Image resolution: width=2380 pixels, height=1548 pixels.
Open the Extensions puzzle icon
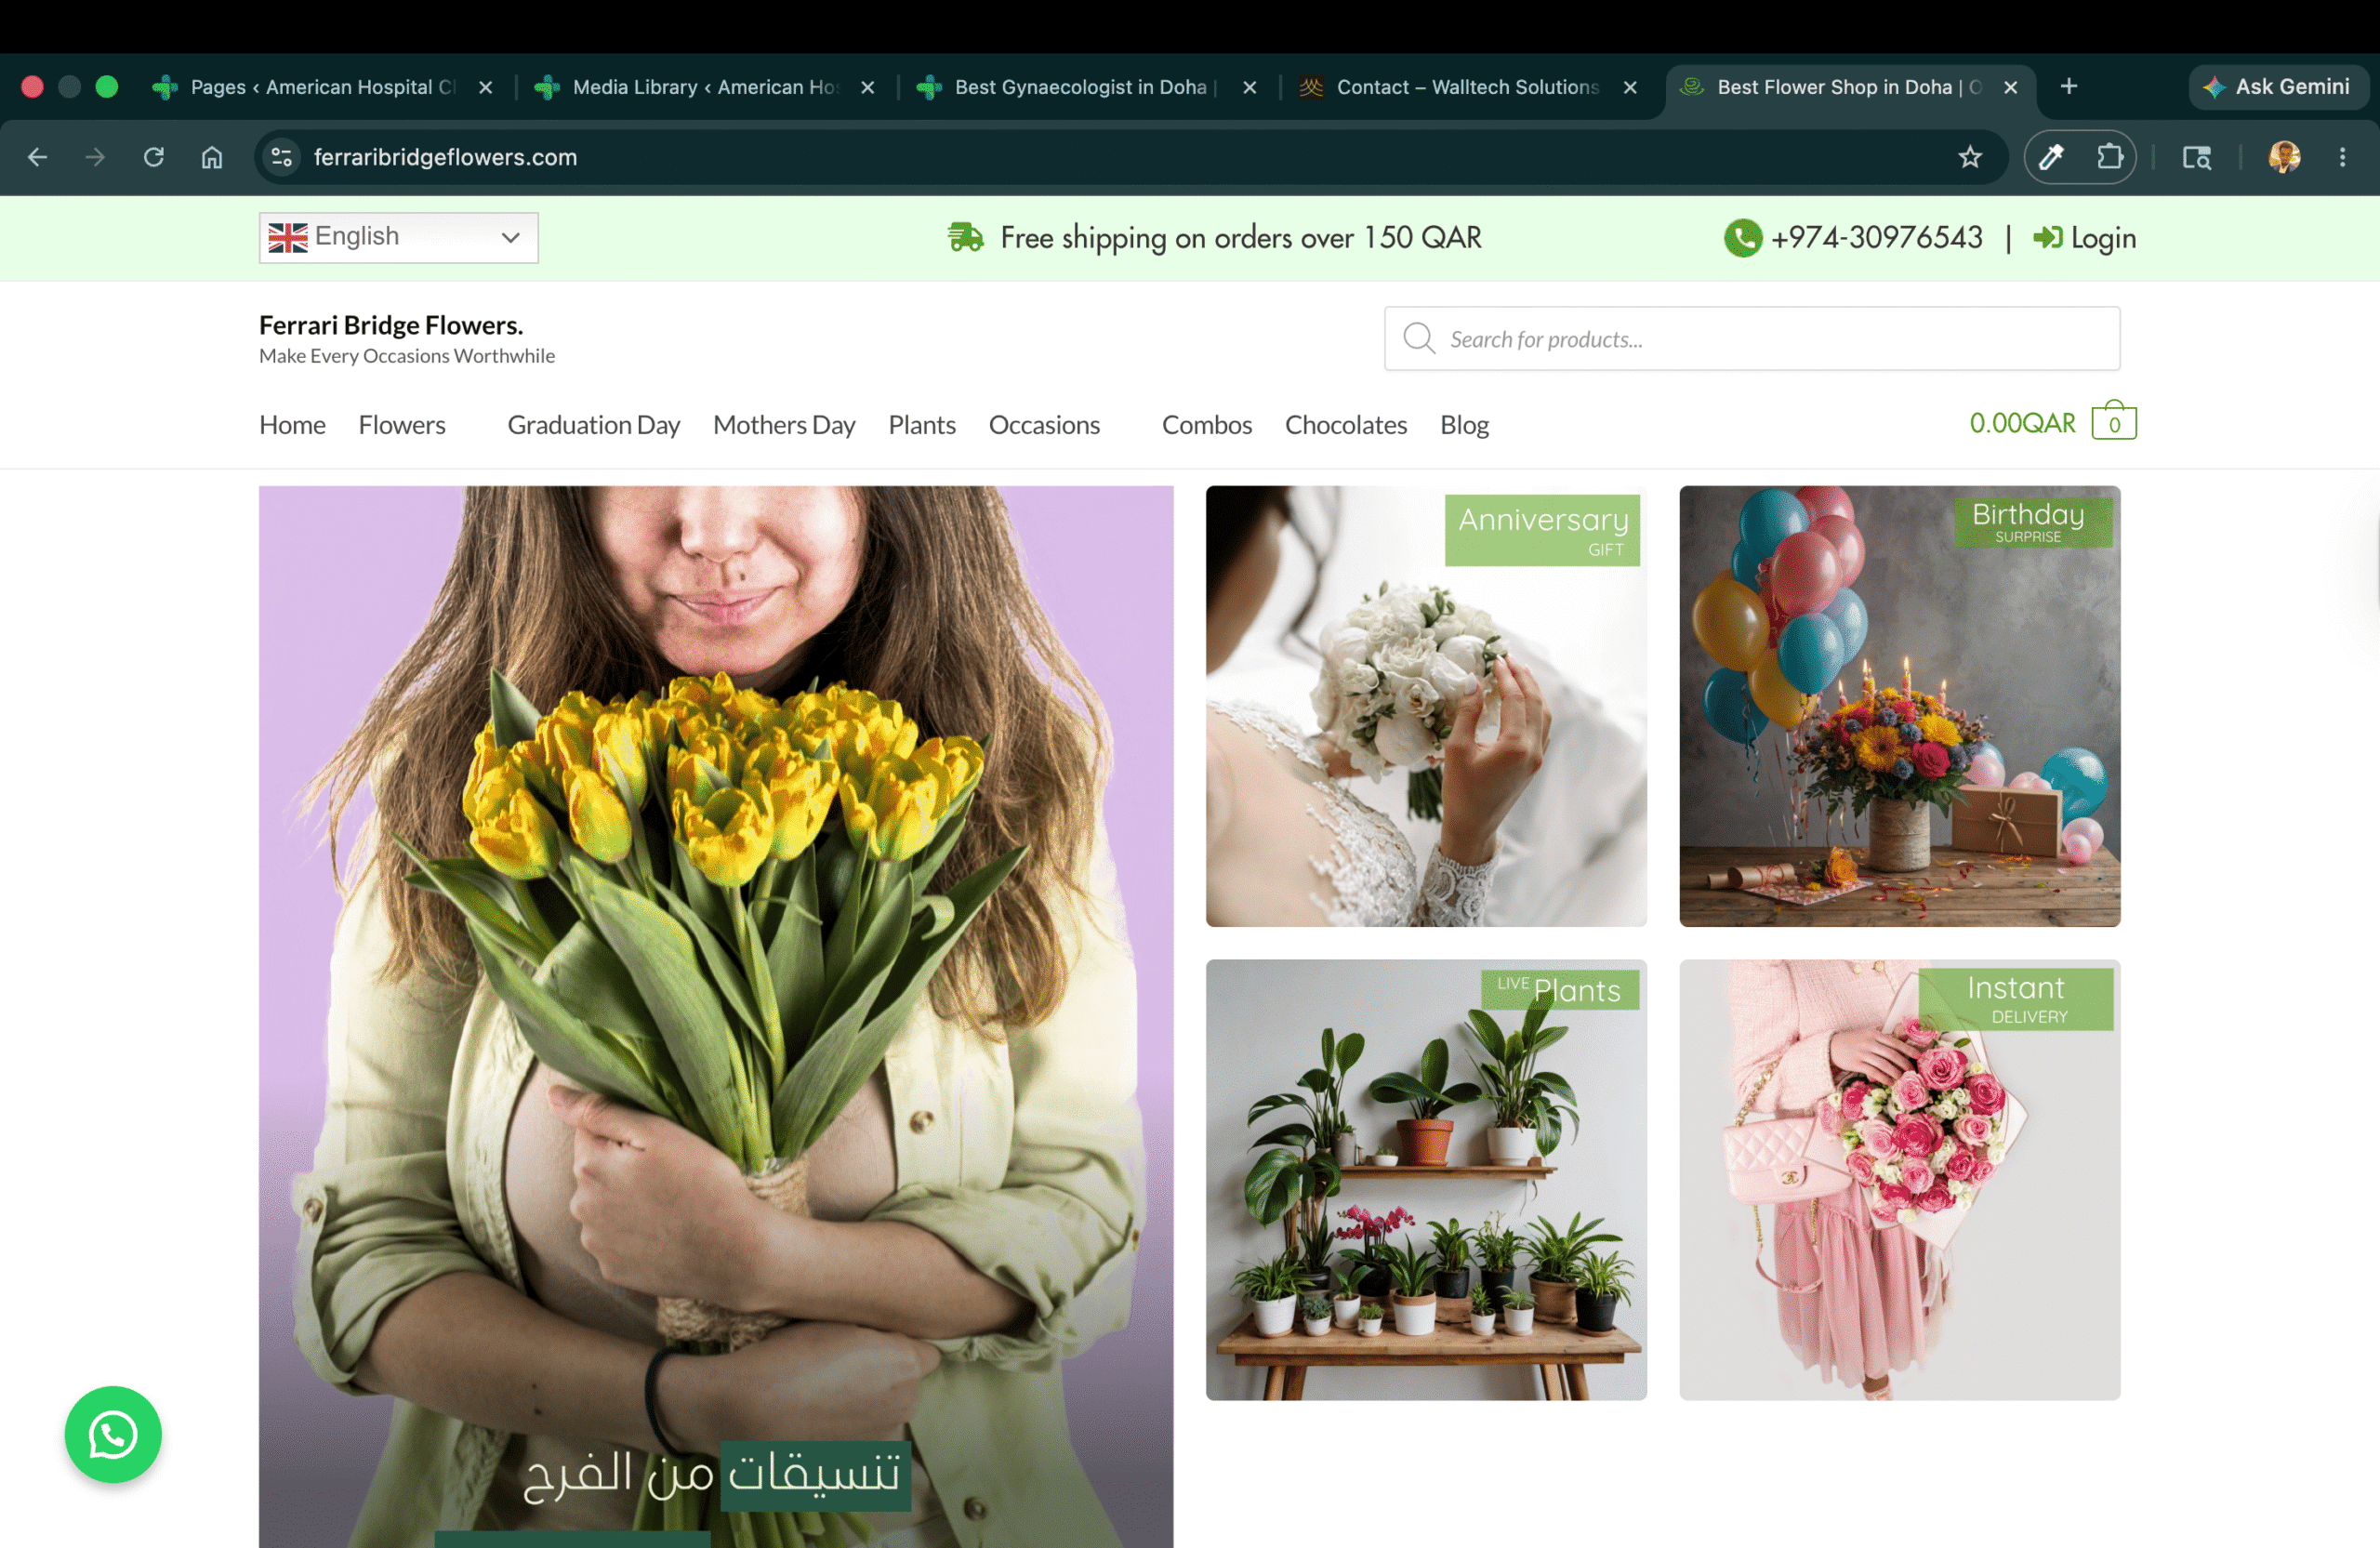pyautogui.click(x=2109, y=157)
